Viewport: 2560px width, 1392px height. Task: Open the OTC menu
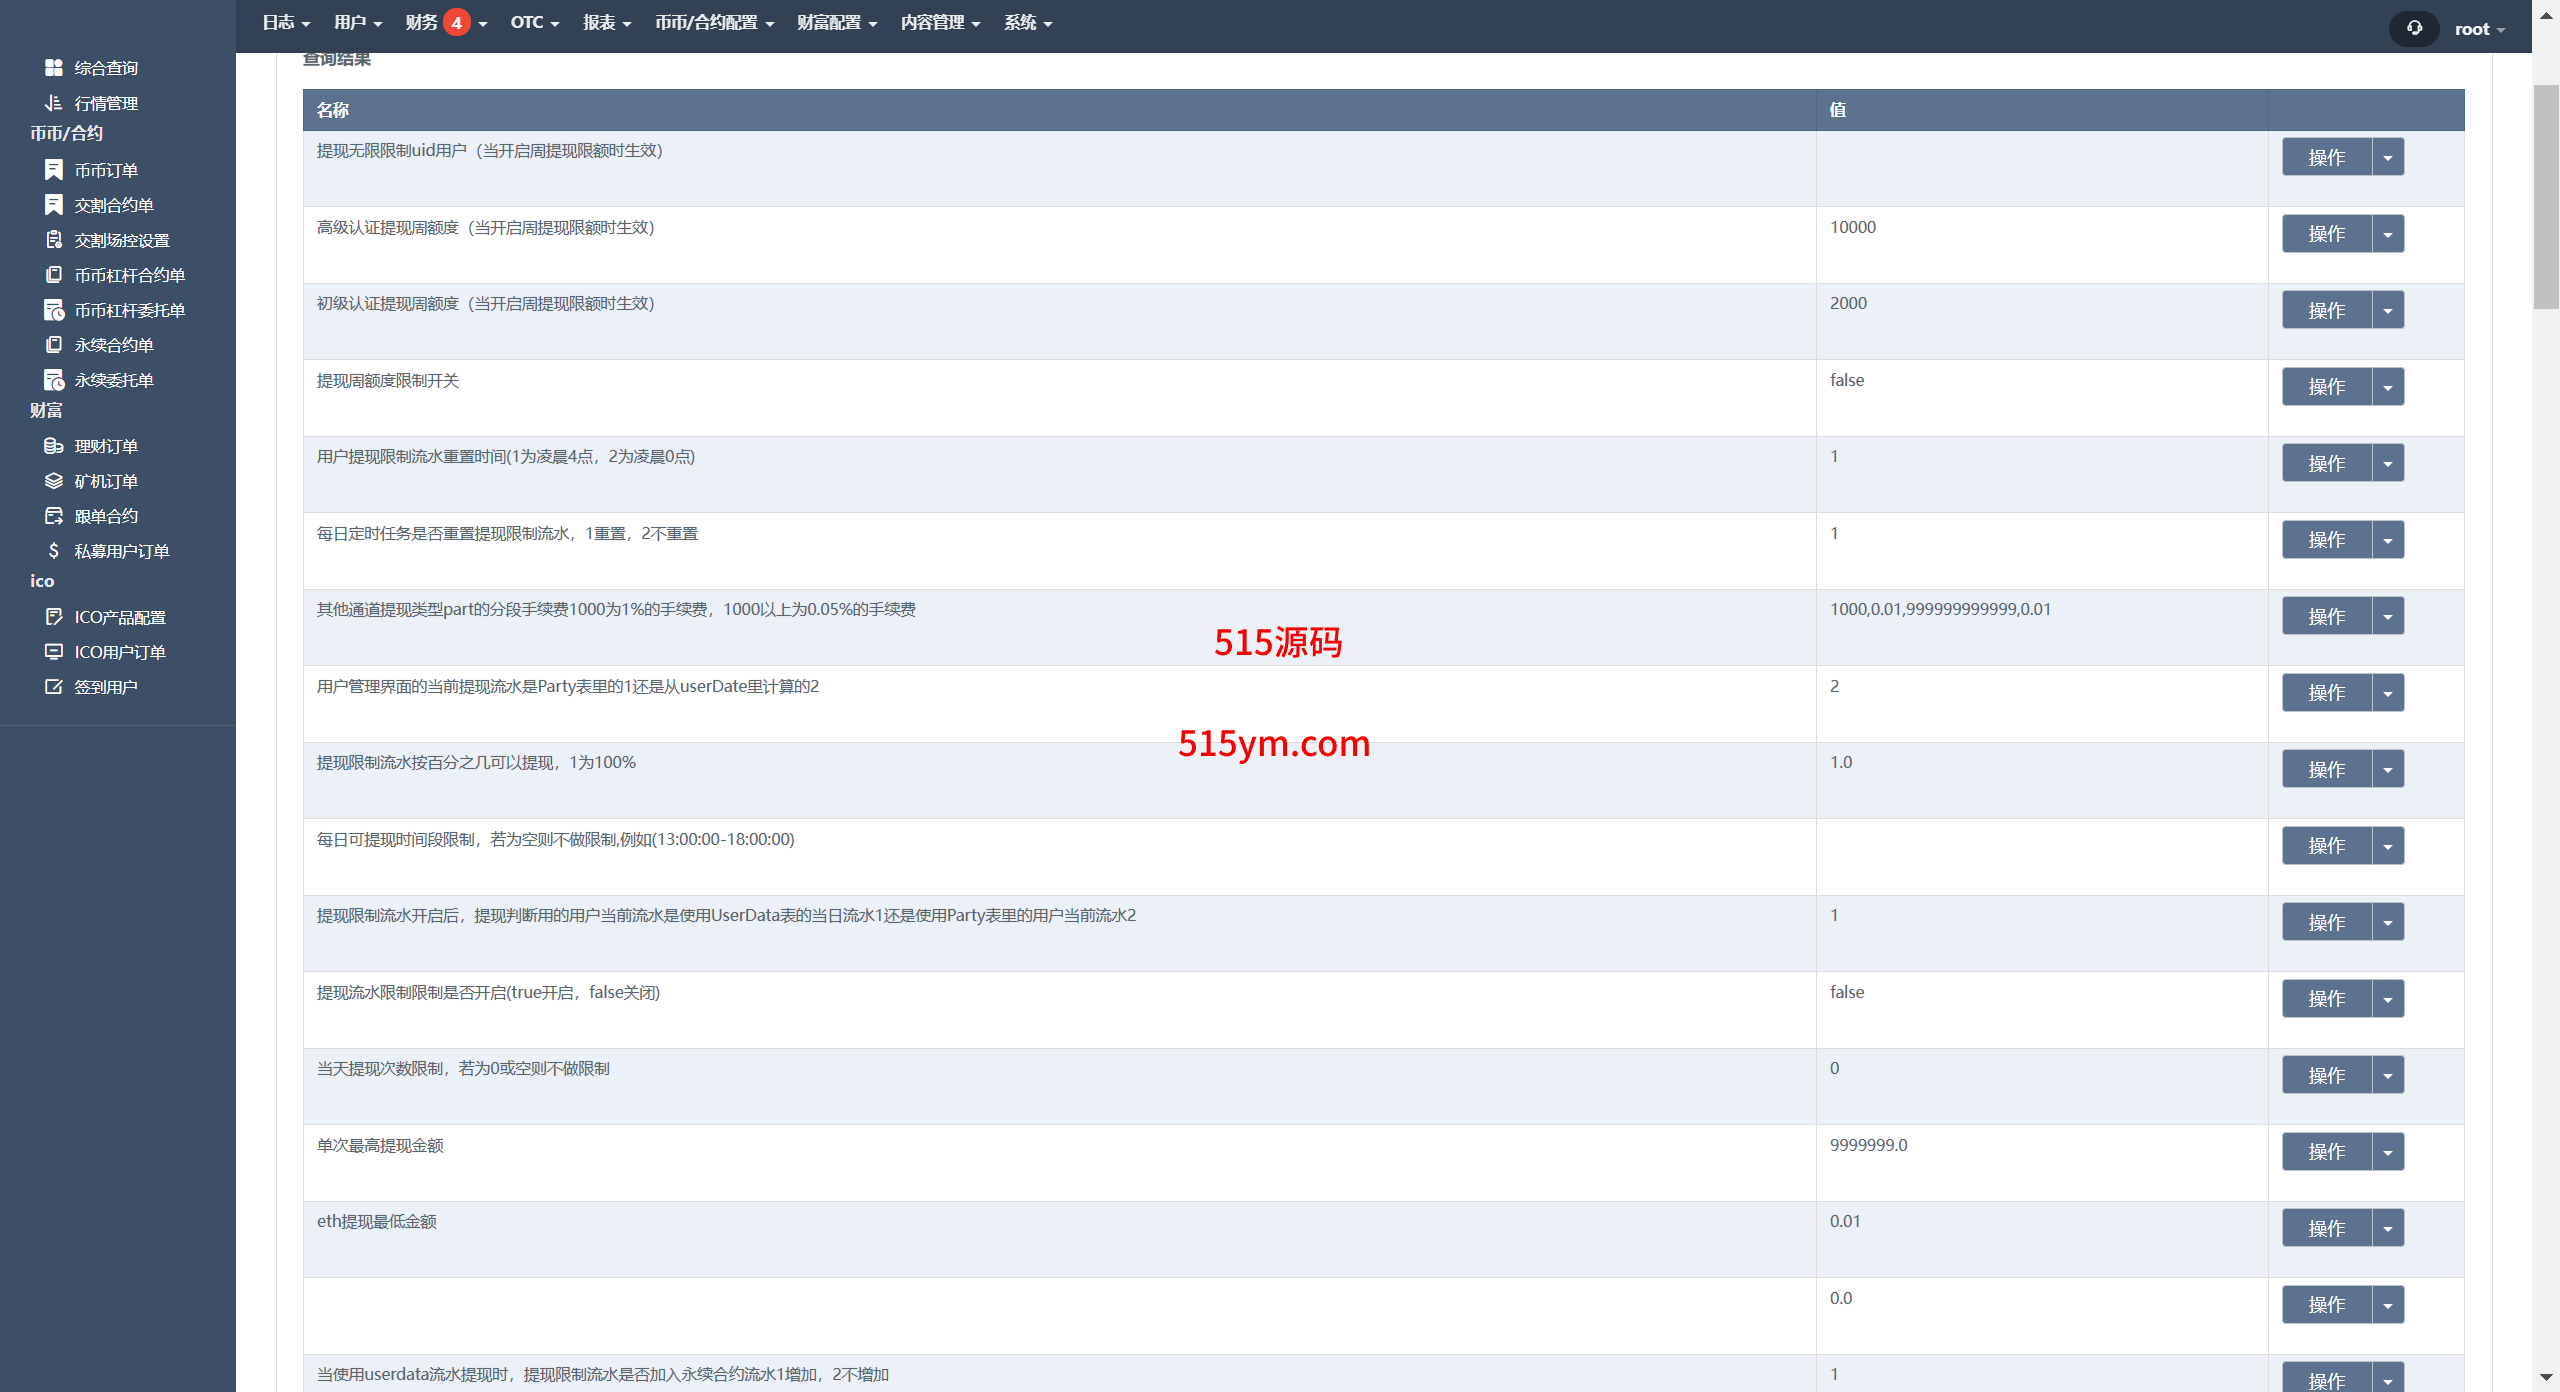point(534,22)
